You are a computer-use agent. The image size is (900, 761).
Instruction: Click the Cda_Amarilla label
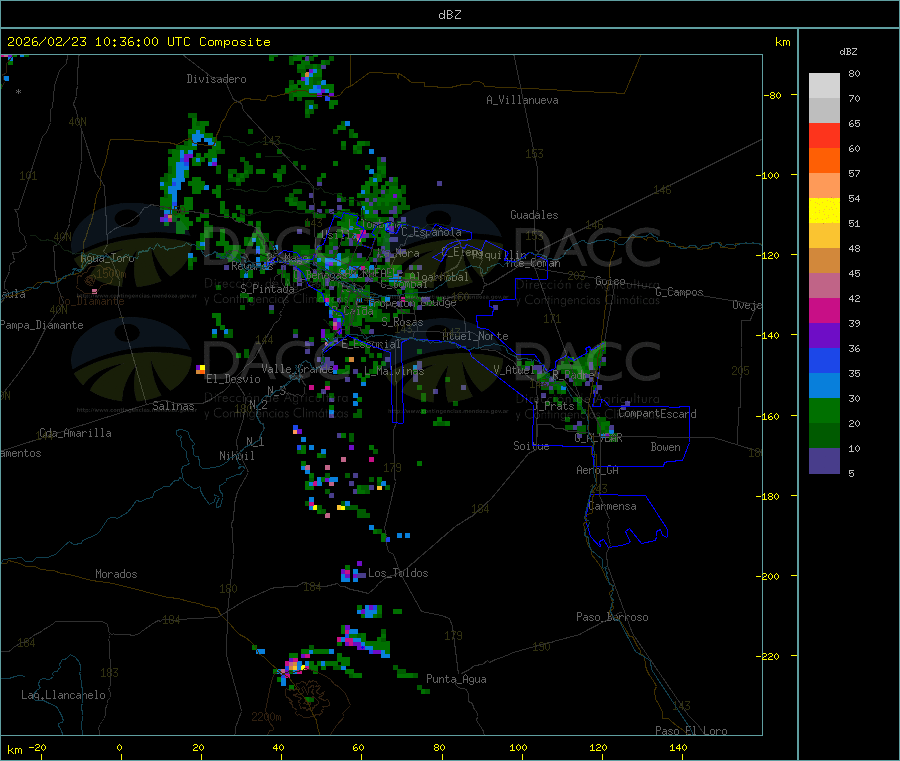pos(75,433)
